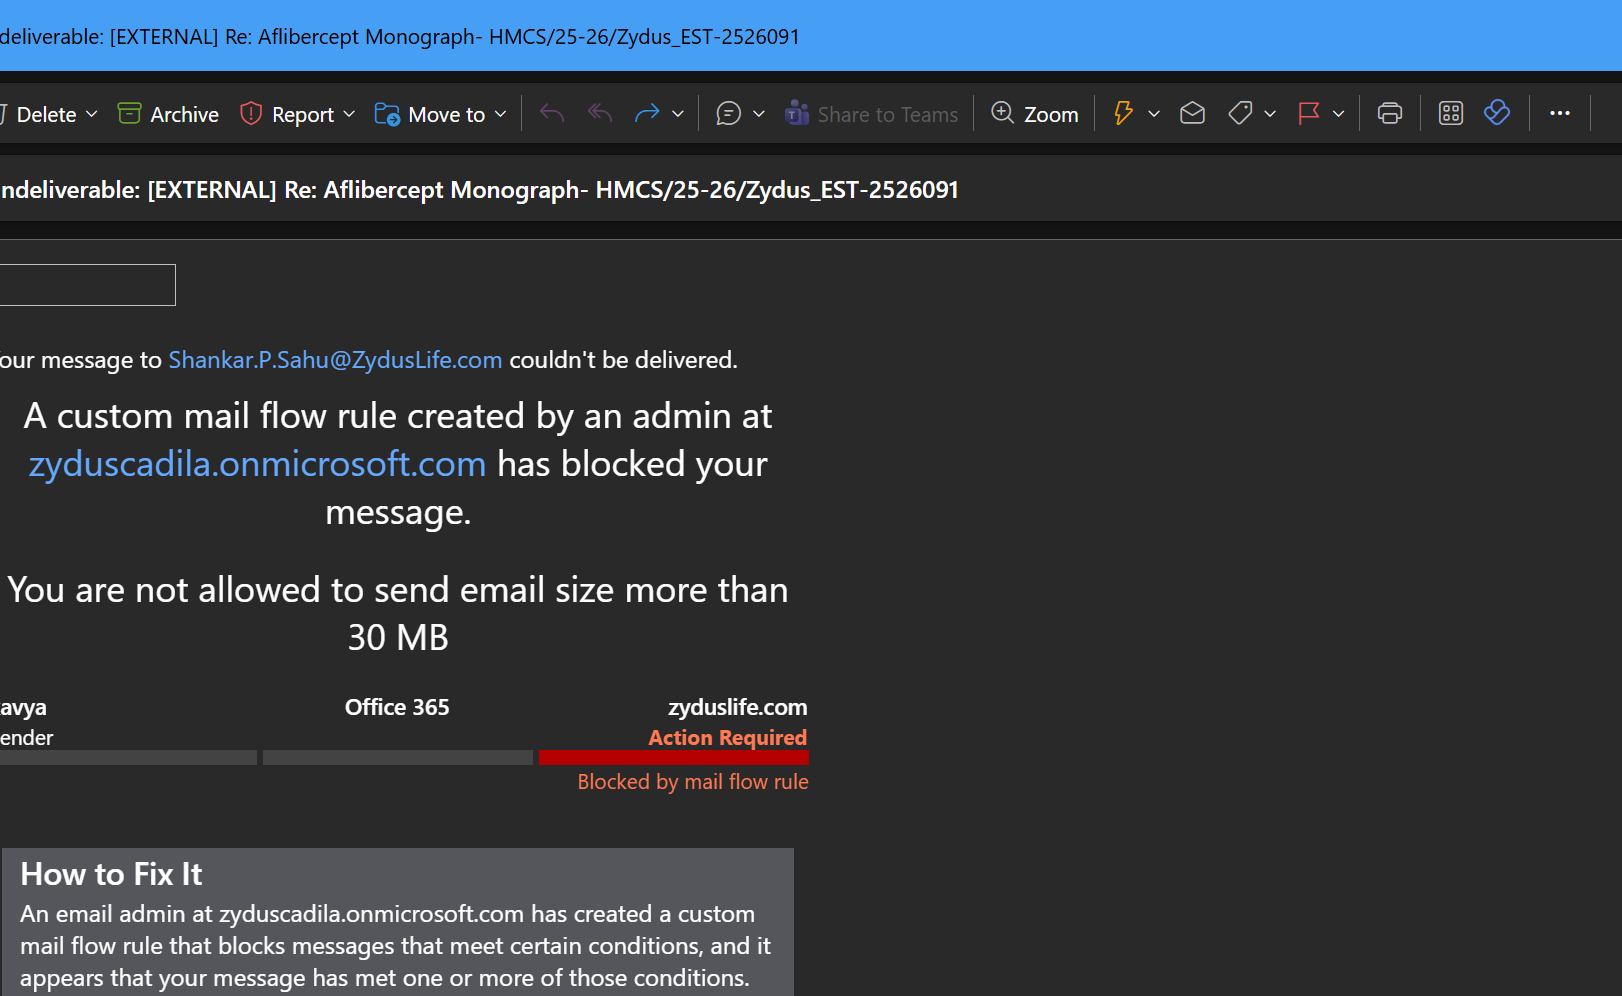The height and width of the screenshot is (996, 1622).
Task: Open More options ellipsis menu
Action: coord(1559,114)
